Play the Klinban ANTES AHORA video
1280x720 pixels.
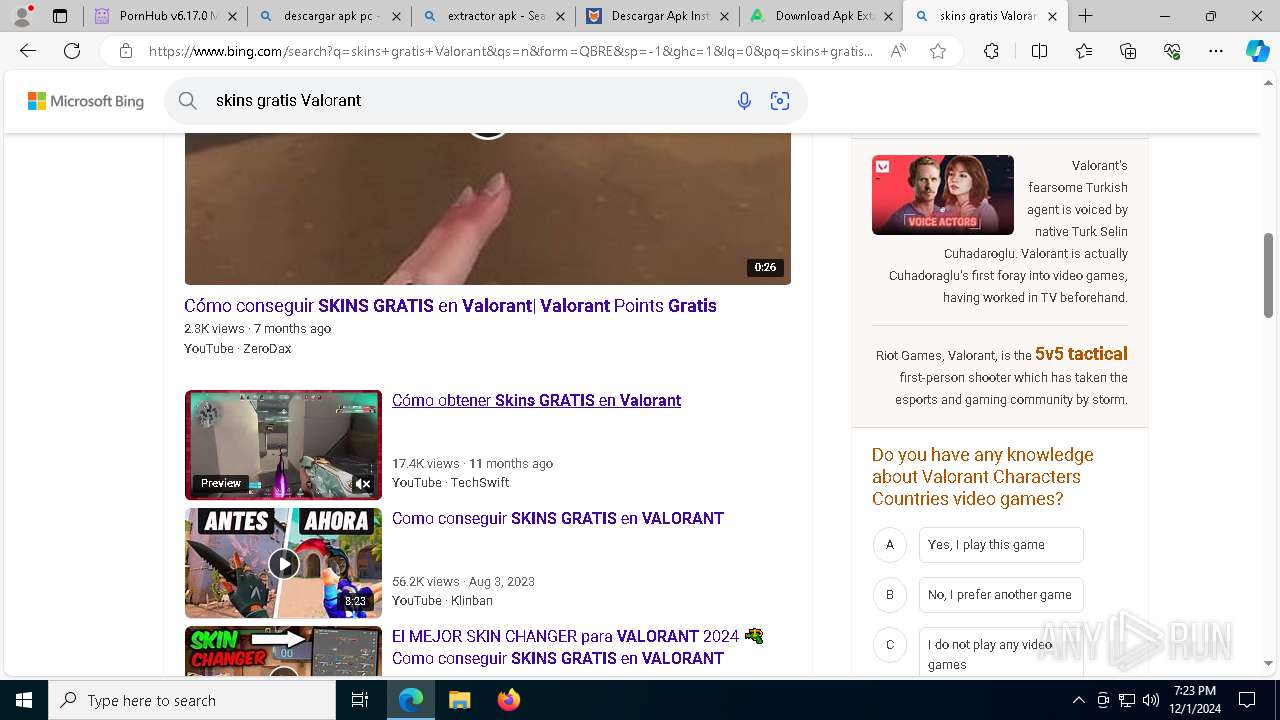284,563
